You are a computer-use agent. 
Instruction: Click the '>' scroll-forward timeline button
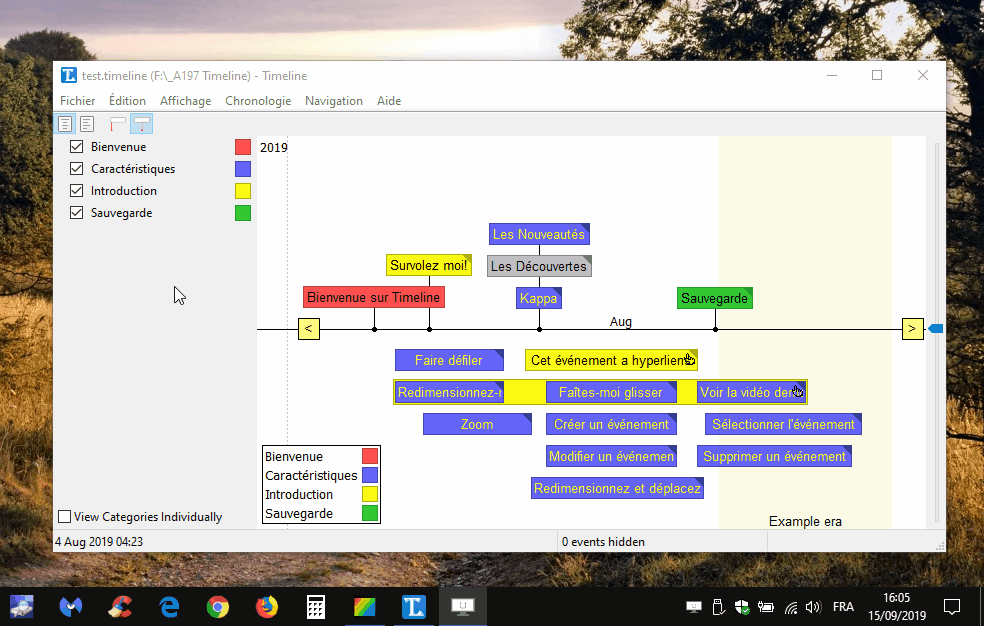(912, 329)
